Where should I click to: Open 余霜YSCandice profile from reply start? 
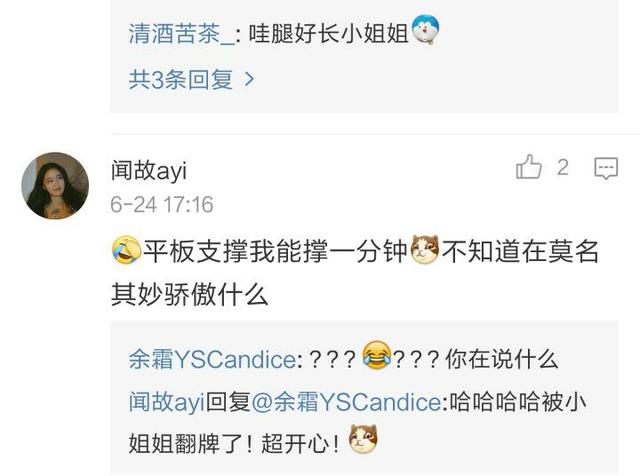point(213,360)
